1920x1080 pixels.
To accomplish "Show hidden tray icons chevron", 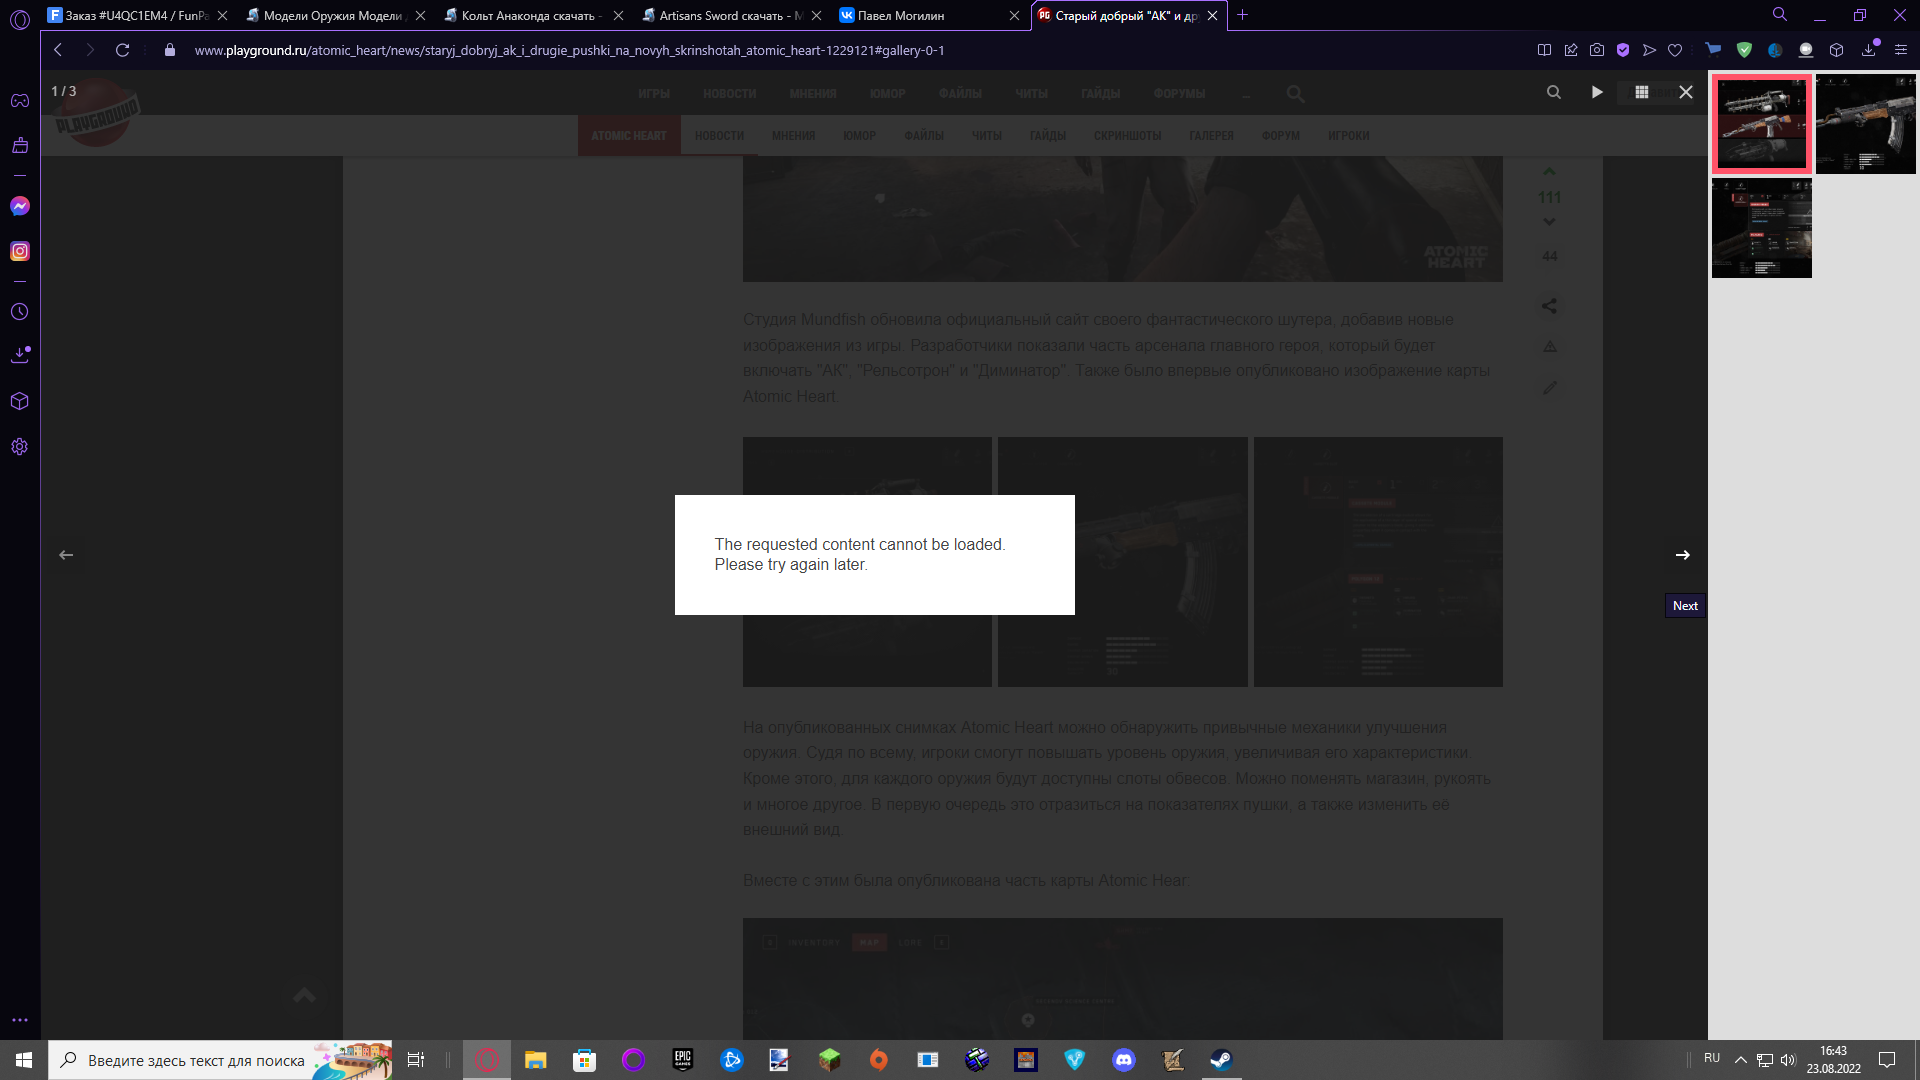I will point(1740,1060).
